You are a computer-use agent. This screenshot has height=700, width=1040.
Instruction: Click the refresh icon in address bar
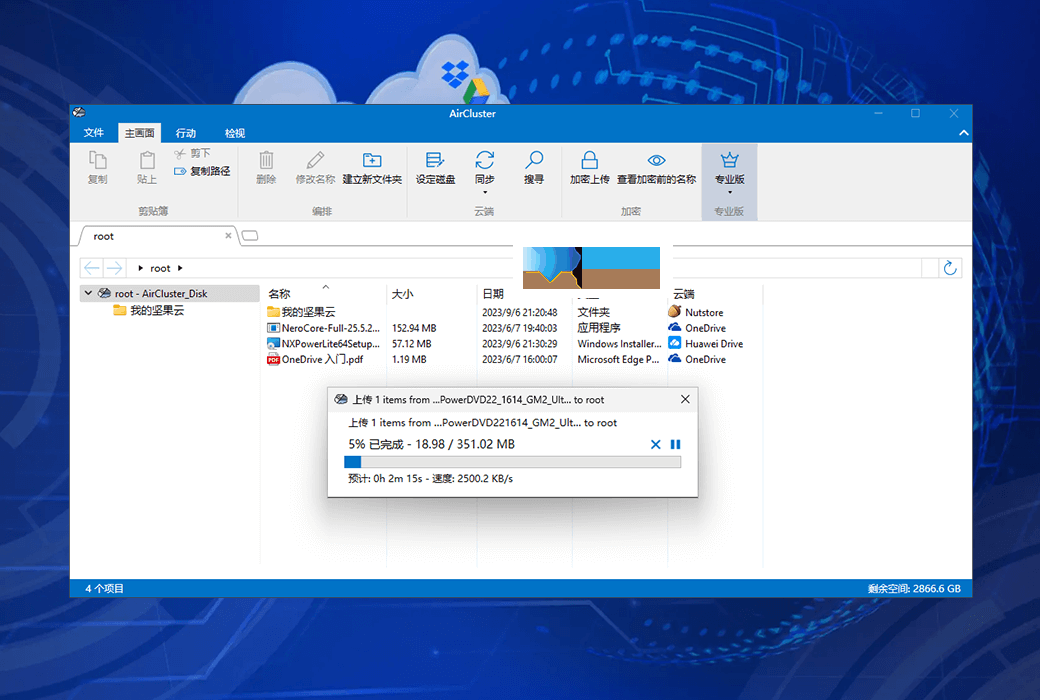point(950,268)
